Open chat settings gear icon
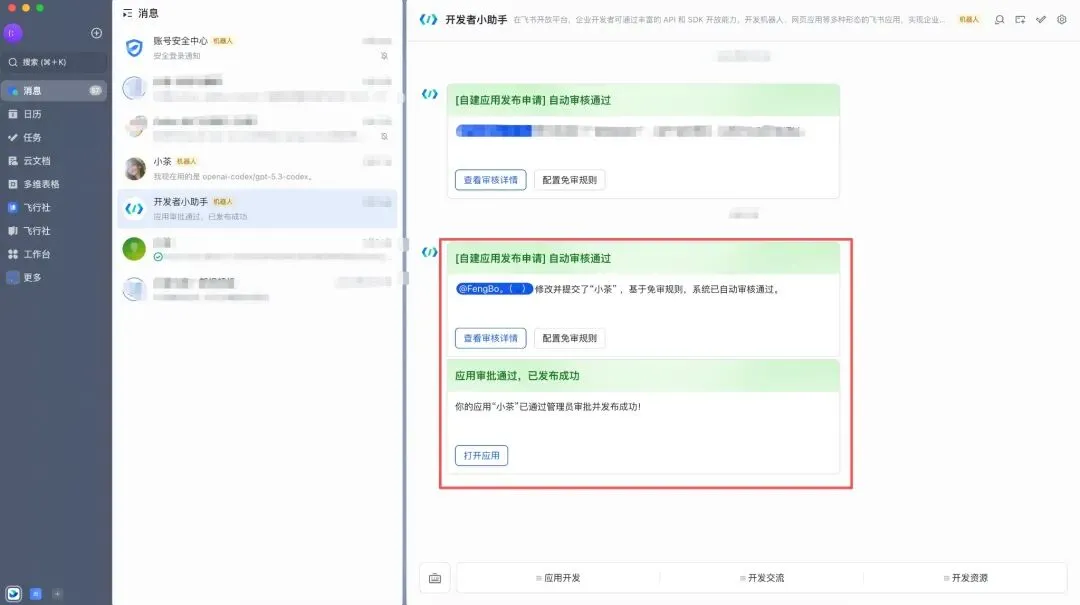The width and height of the screenshot is (1080, 605). coord(1062,19)
